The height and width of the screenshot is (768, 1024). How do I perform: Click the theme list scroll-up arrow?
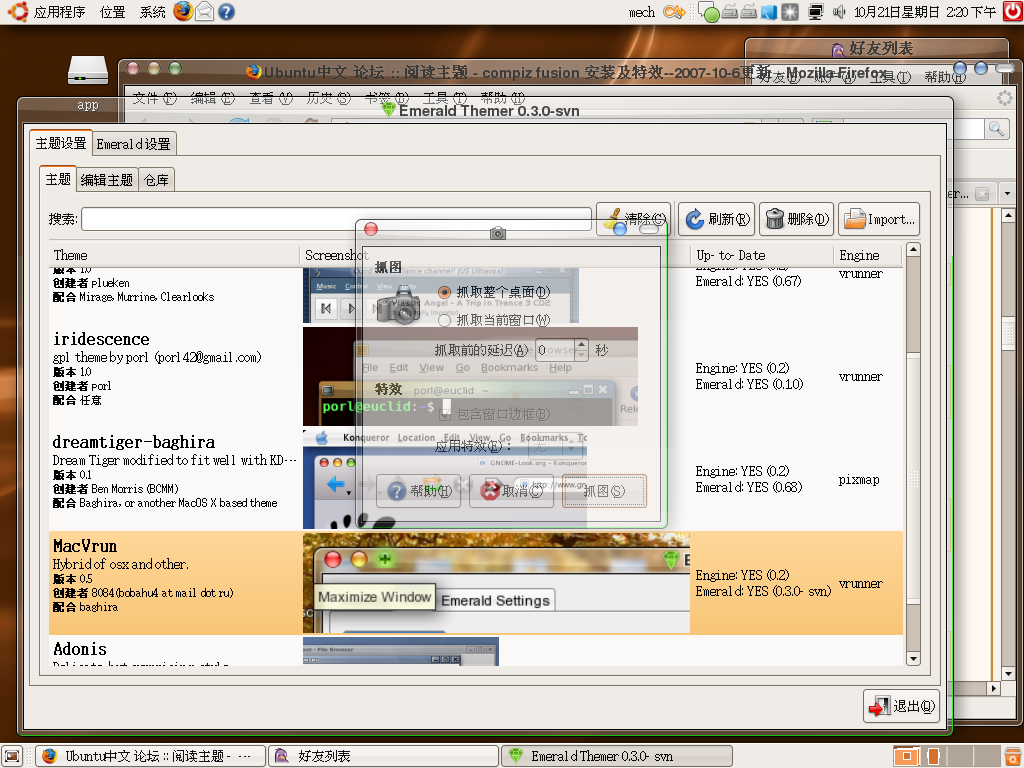914,249
